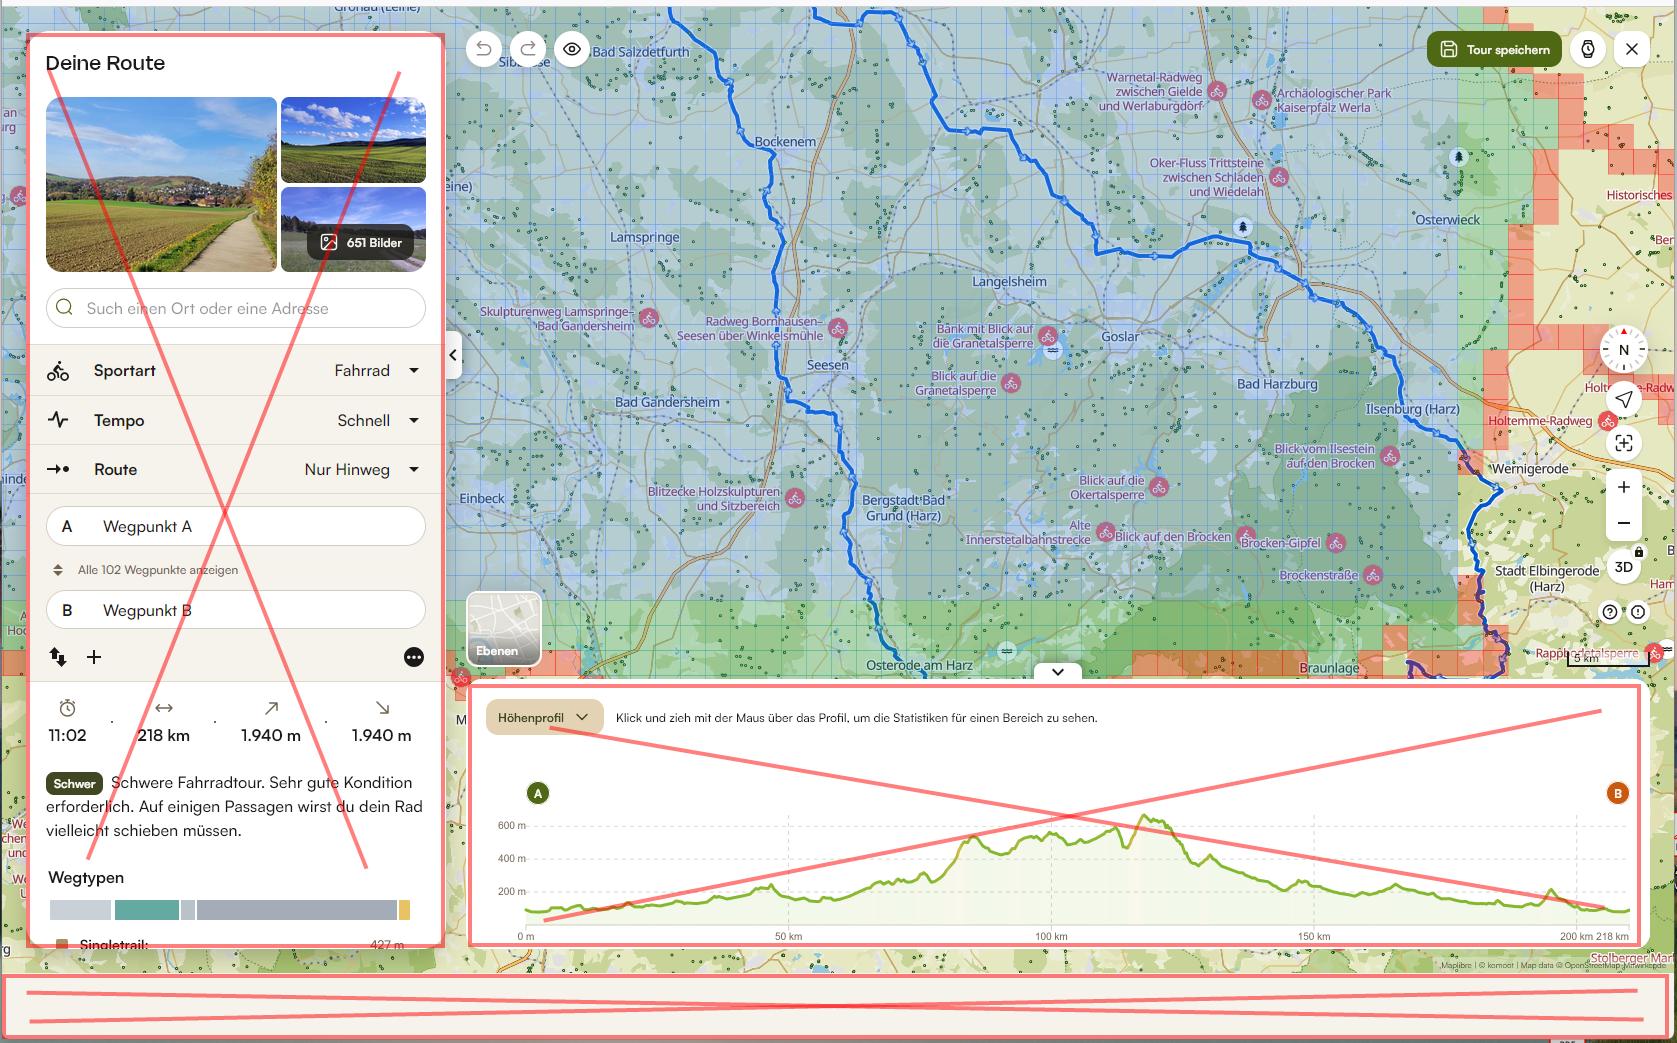The width and height of the screenshot is (1677, 1043).
Task: Open the 651 Bilder gallery
Action: click(361, 242)
